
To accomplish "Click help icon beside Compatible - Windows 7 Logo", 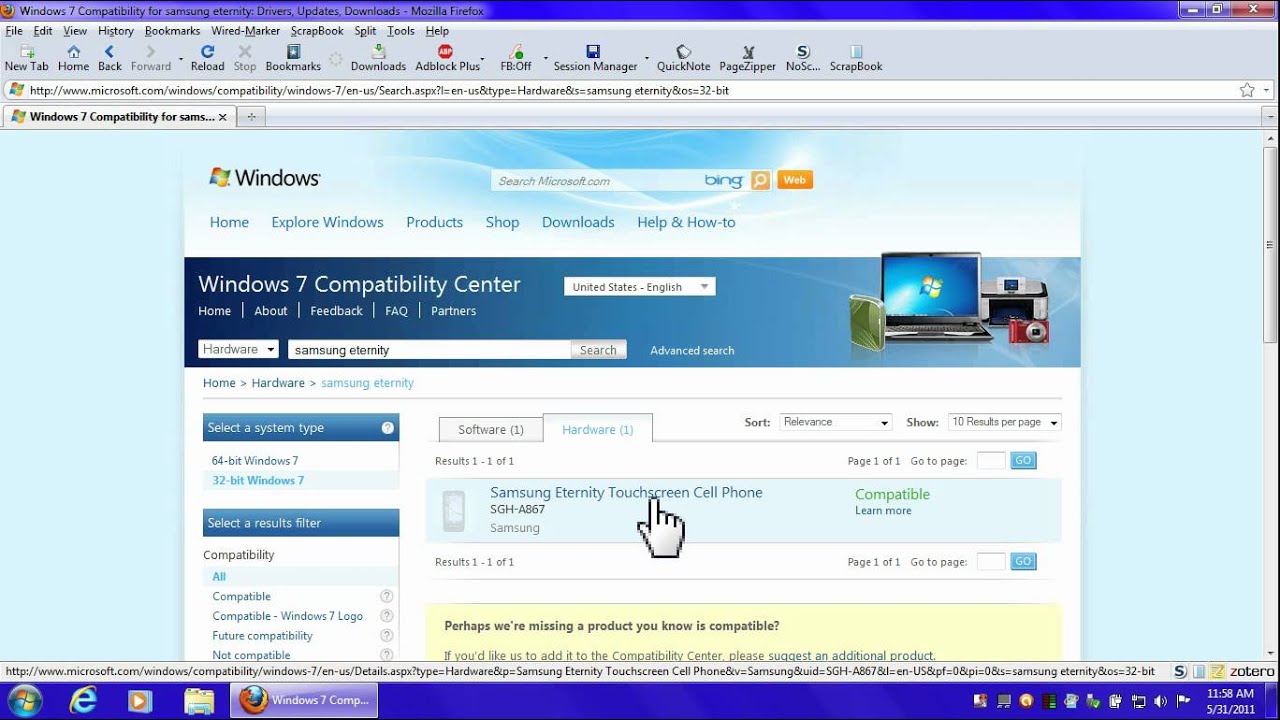I will 386,616.
